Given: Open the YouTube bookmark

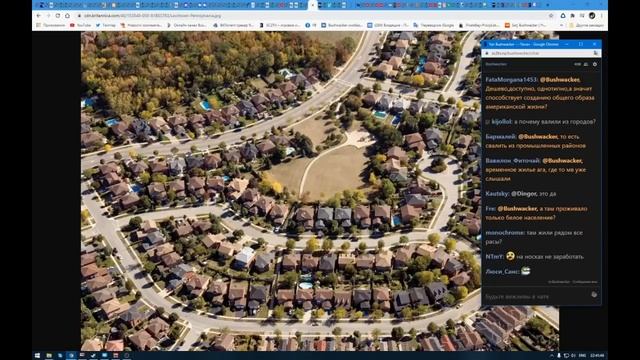Looking at the screenshot, I should pyautogui.click(x=81, y=25).
